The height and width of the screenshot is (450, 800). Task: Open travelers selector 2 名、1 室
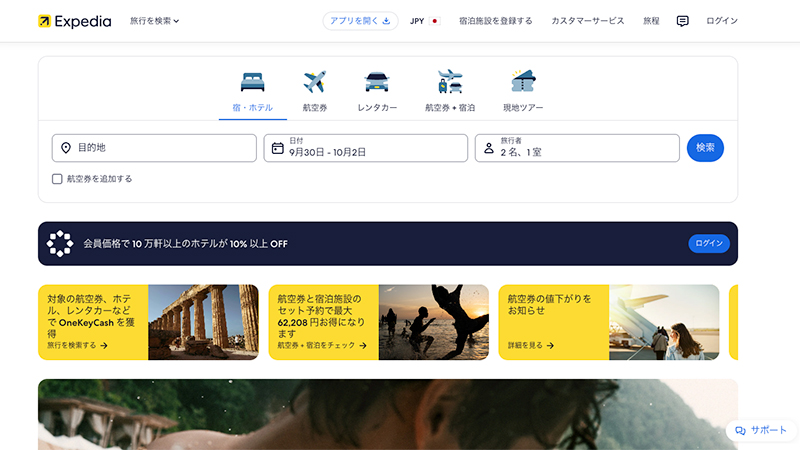(x=577, y=148)
